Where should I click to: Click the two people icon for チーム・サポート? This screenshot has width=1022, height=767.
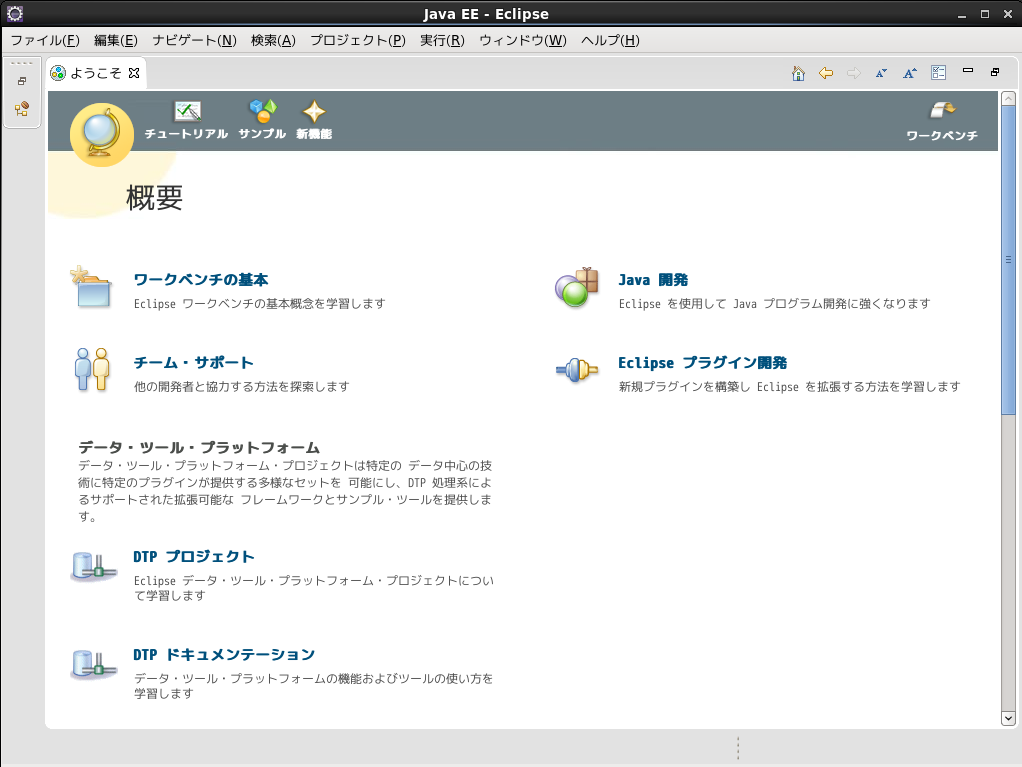pyautogui.click(x=92, y=369)
